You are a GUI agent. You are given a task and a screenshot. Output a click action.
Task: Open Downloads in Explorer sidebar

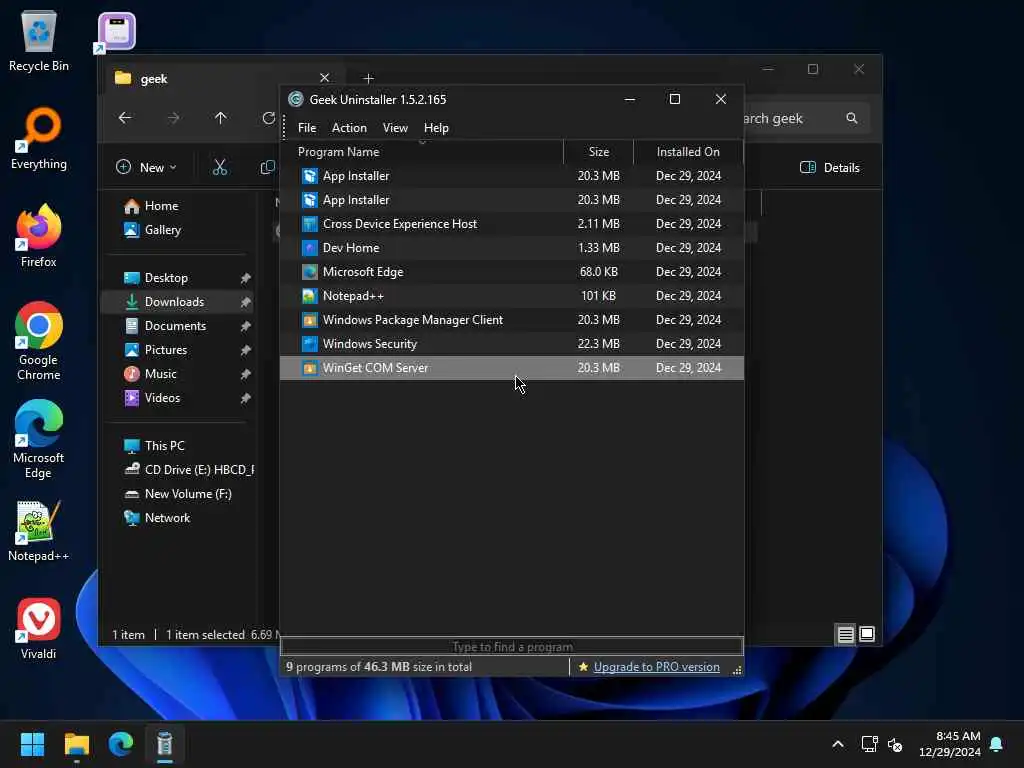click(164, 302)
